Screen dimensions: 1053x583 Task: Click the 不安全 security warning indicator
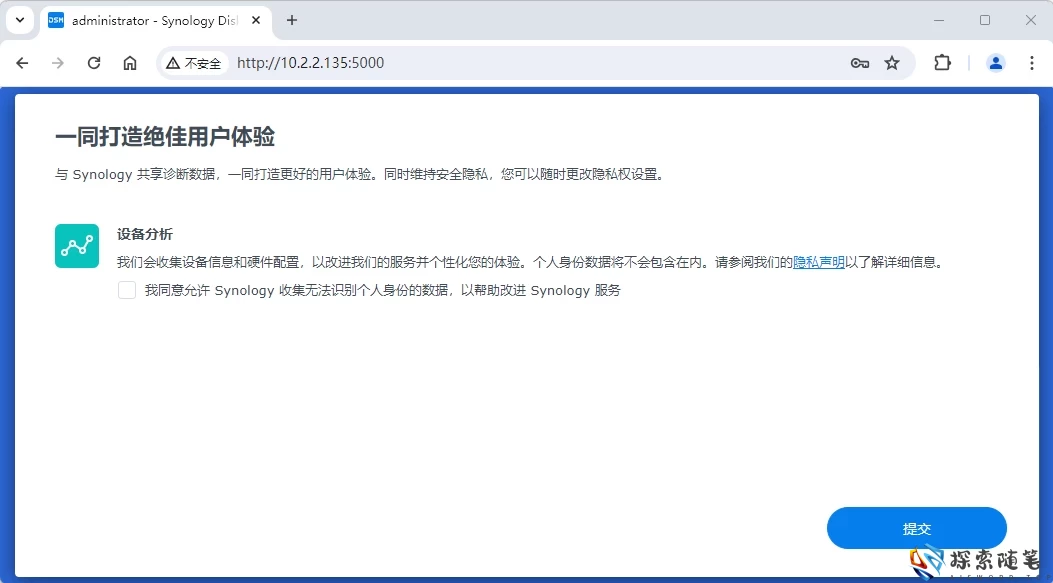point(196,62)
